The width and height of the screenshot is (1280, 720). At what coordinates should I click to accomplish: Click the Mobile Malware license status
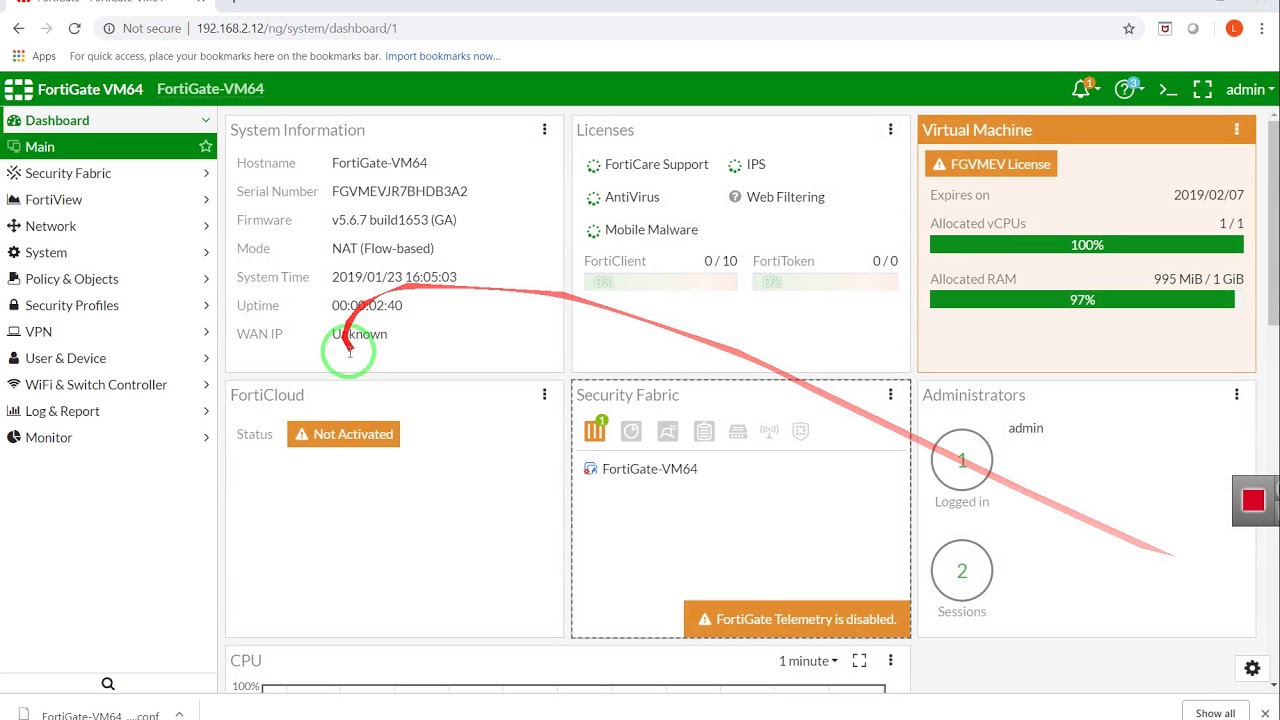tap(642, 230)
